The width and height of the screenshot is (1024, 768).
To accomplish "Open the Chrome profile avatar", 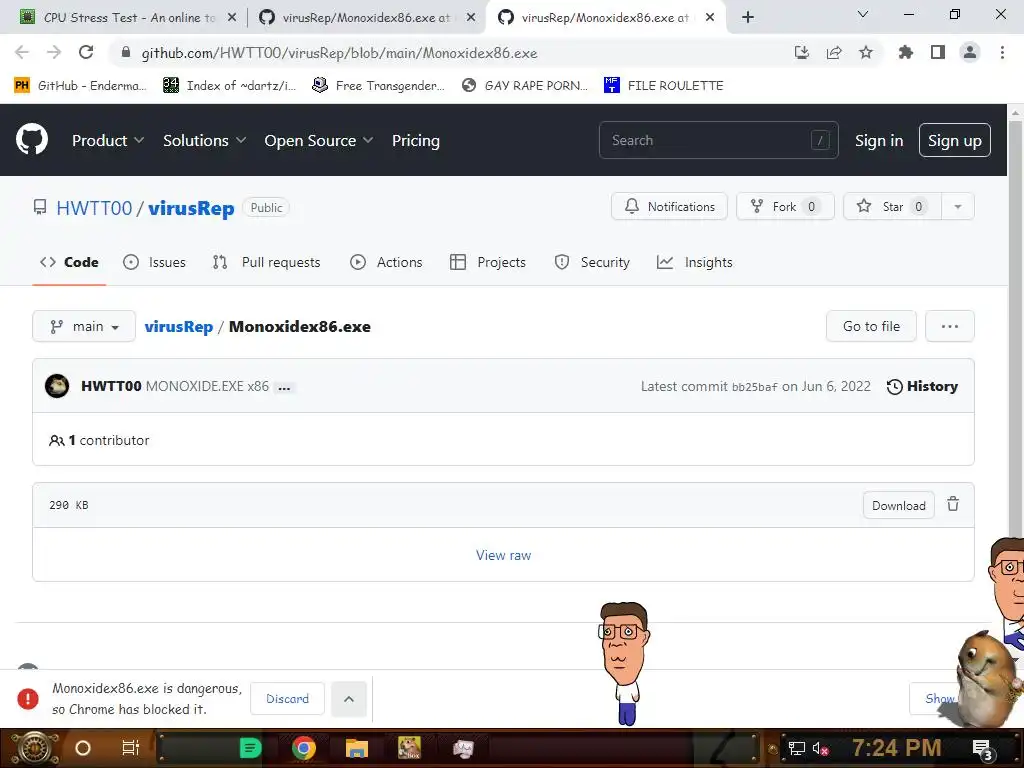I will point(970,52).
